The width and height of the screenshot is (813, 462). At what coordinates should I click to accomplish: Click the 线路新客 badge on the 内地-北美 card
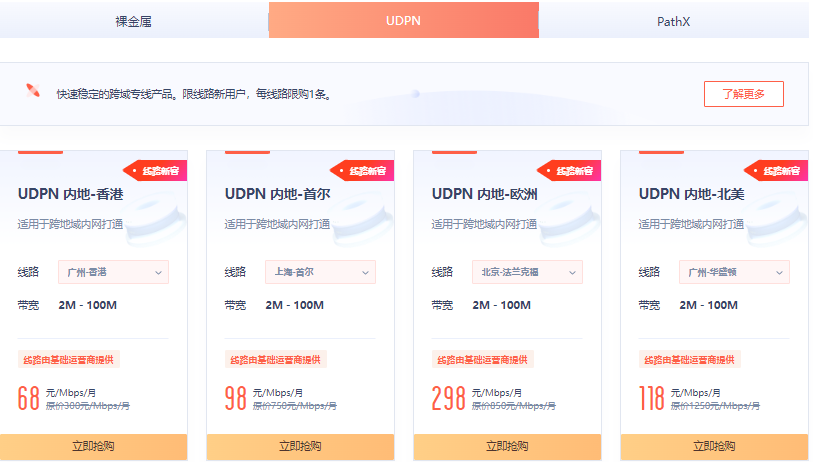pyautogui.click(x=776, y=171)
